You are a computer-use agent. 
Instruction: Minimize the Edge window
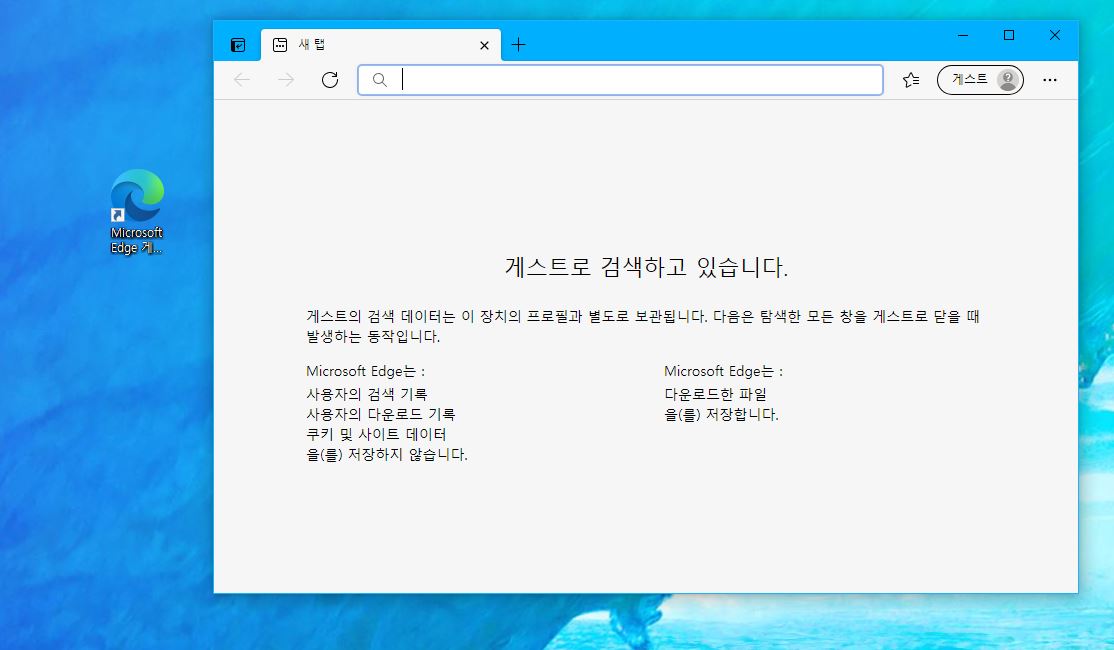(963, 35)
